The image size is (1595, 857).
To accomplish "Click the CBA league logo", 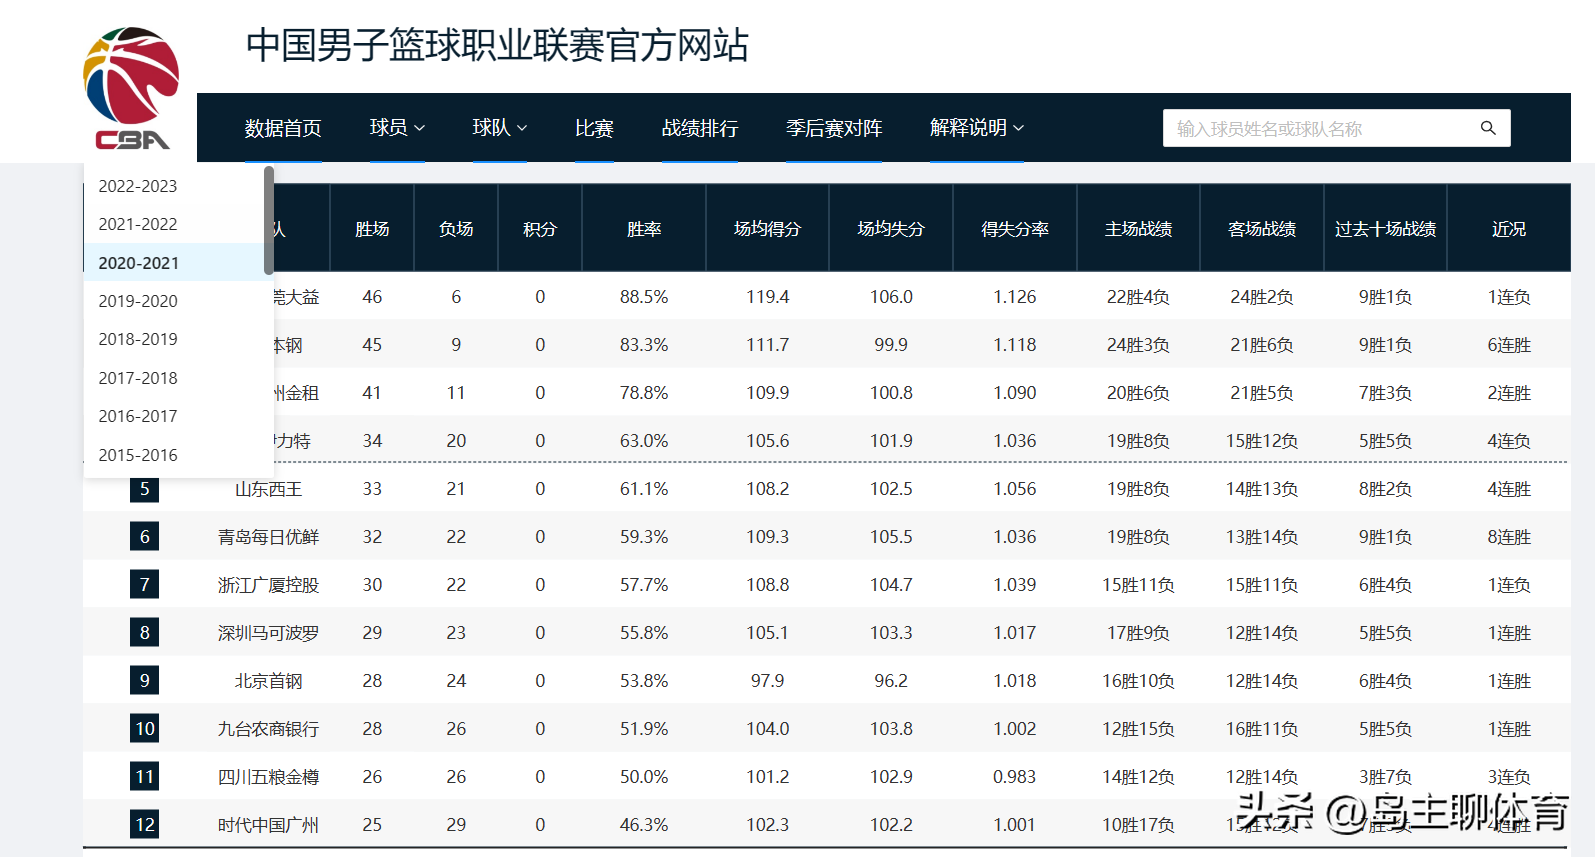I will (131, 89).
